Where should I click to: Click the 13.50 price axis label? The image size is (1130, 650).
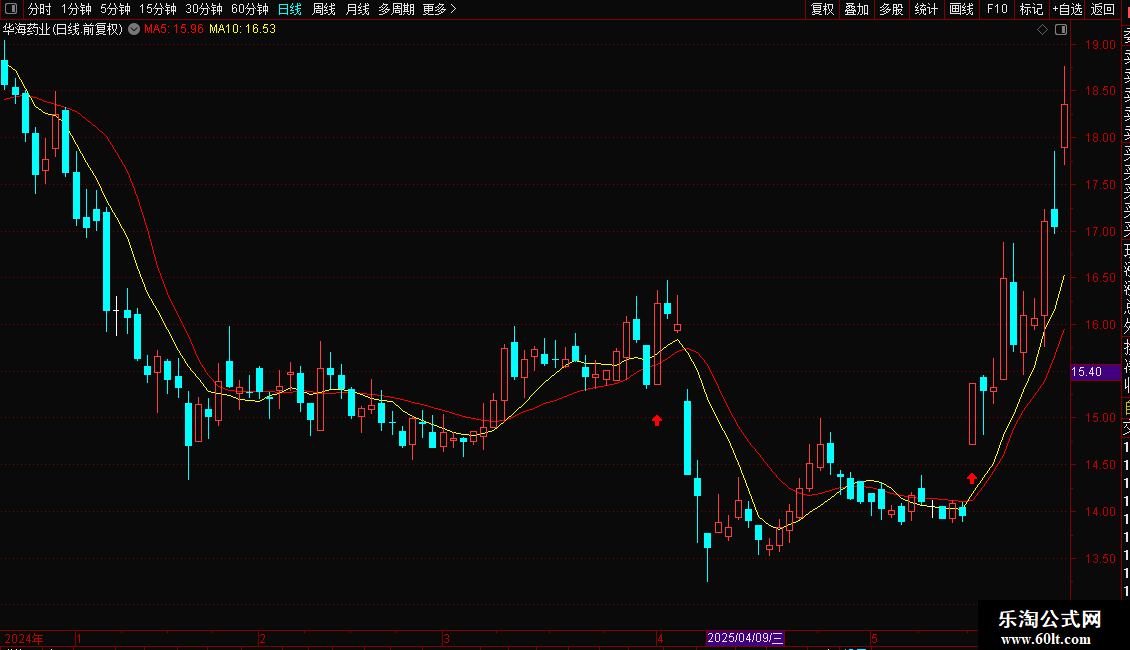1100,558
